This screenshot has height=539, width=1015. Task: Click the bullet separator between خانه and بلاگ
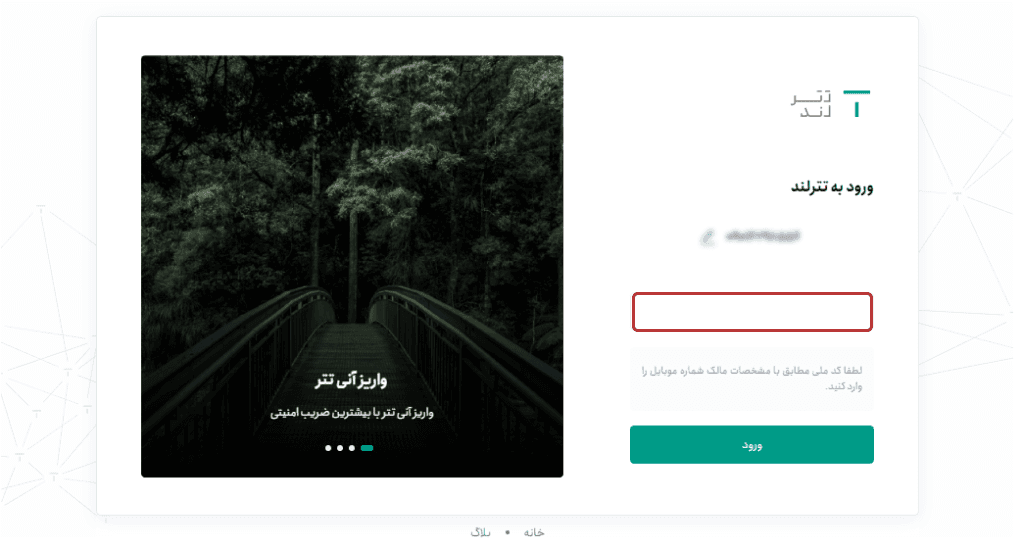508,533
